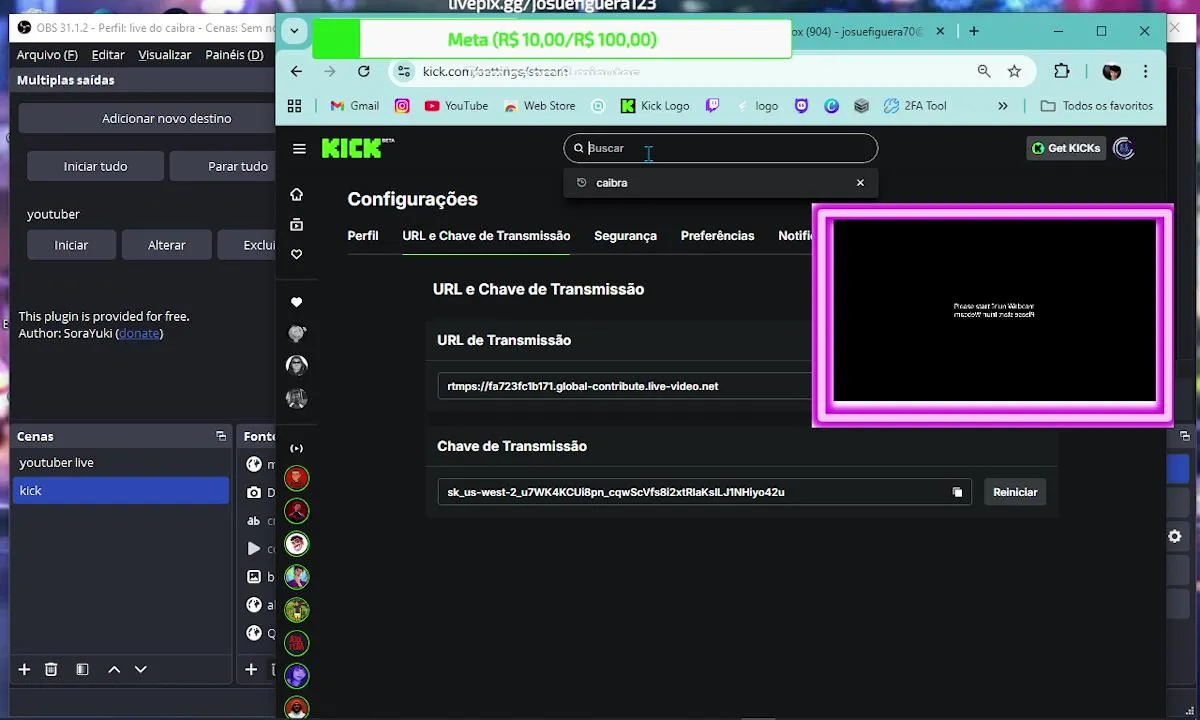Screen dimensions: 1200x720
Task: Open Todos os favoritos folder
Action: pyautogui.click(x=1097, y=105)
